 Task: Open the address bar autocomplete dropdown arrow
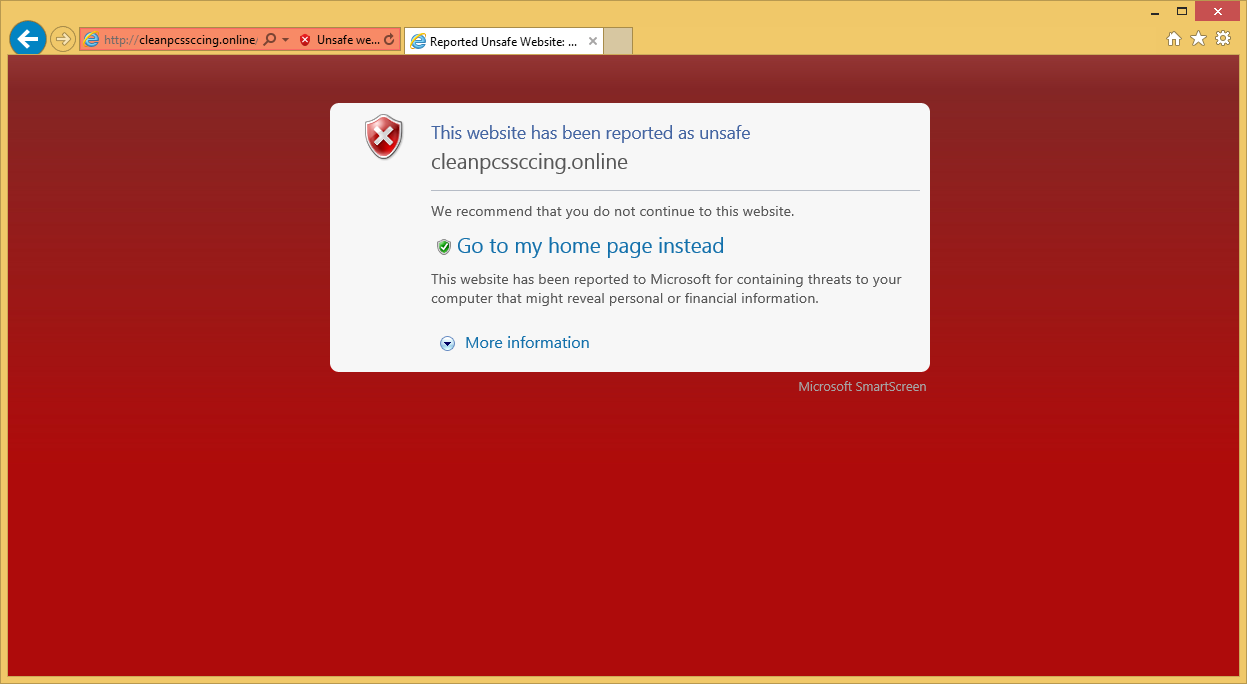pos(286,40)
